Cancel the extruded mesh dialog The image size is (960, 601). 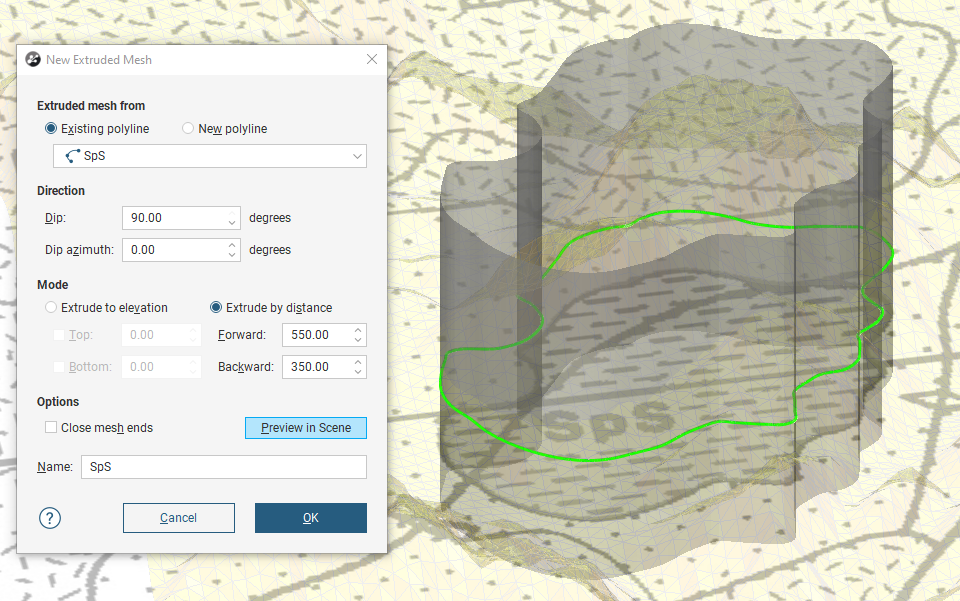(179, 518)
